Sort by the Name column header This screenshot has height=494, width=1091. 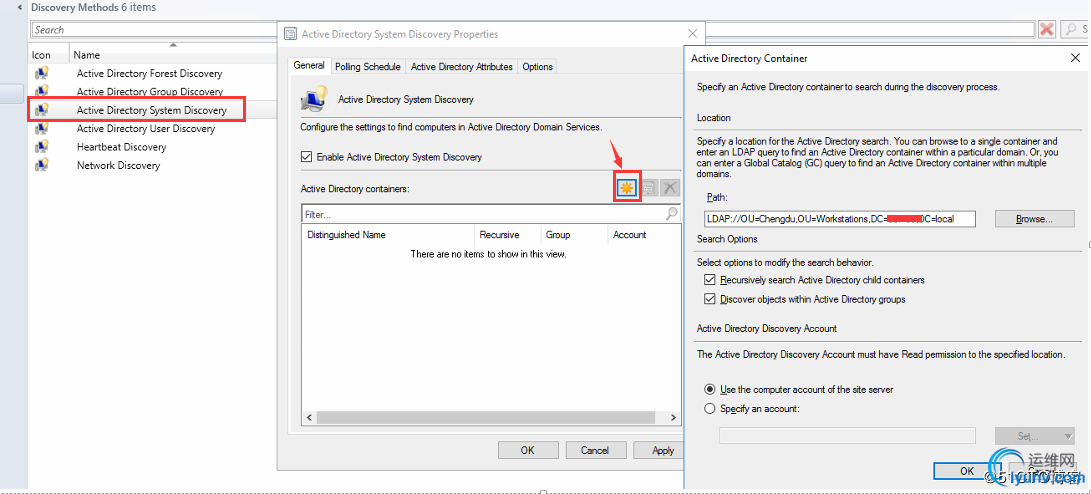tap(174, 54)
